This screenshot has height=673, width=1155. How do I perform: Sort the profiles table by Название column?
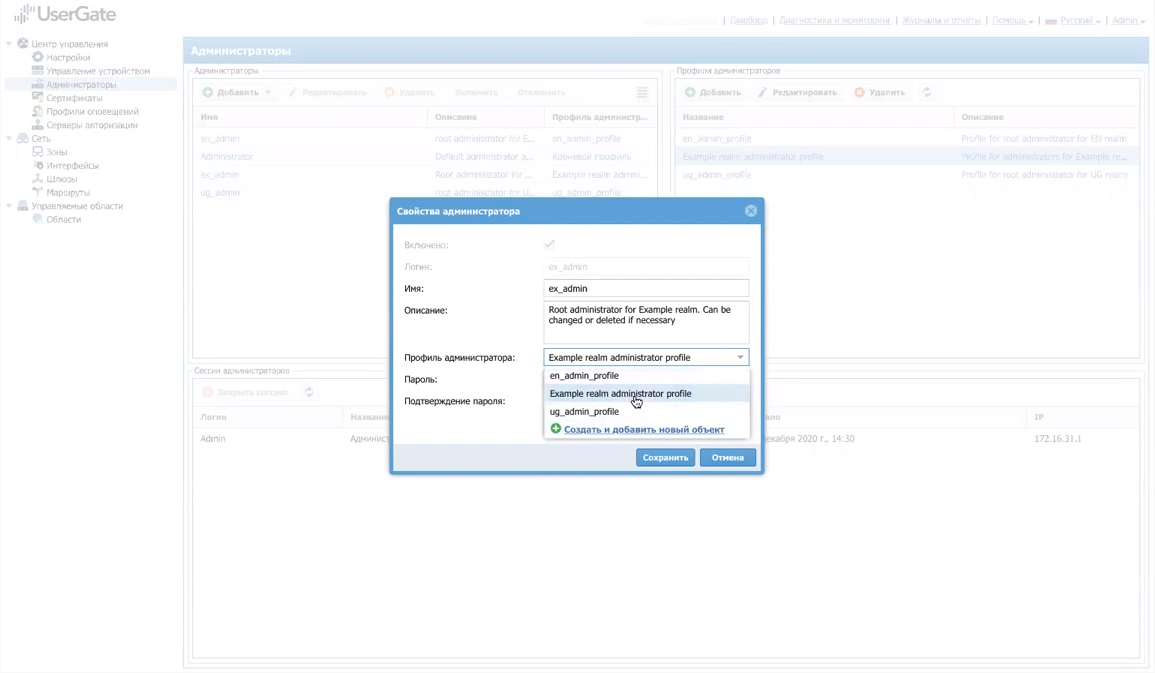pyautogui.click(x=815, y=117)
